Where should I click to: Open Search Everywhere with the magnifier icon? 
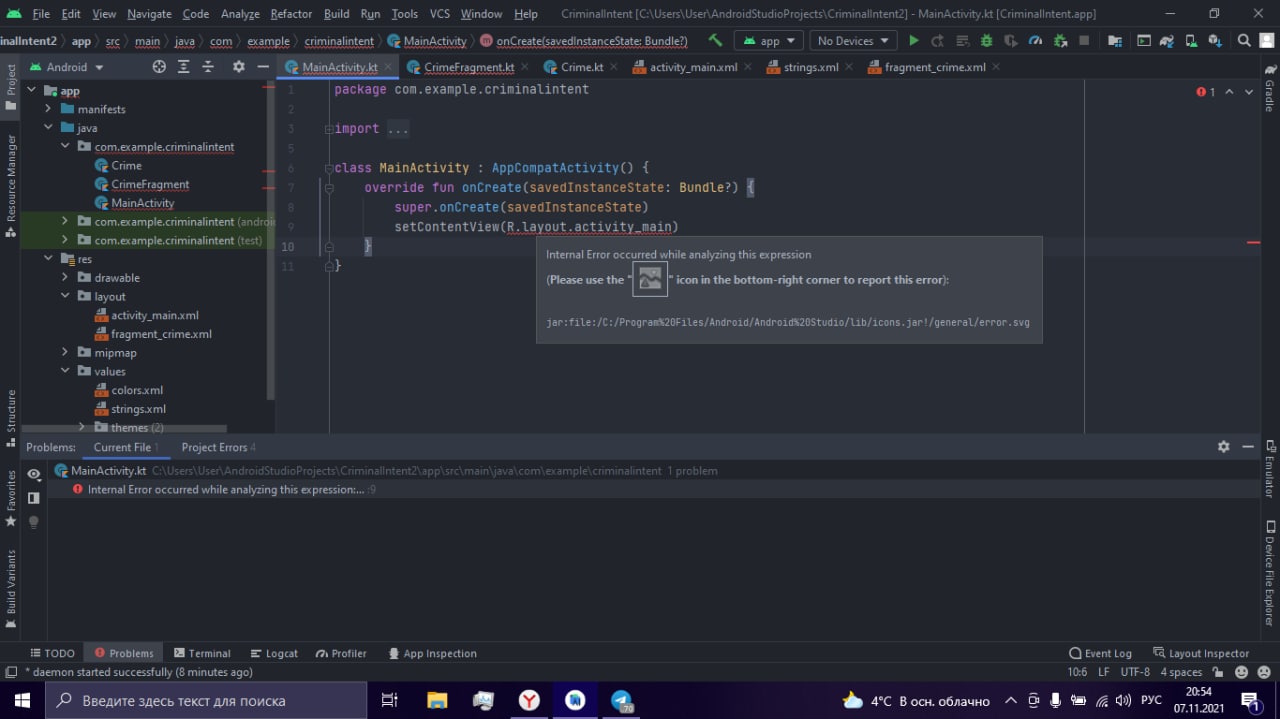click(x=1244, y=41)
